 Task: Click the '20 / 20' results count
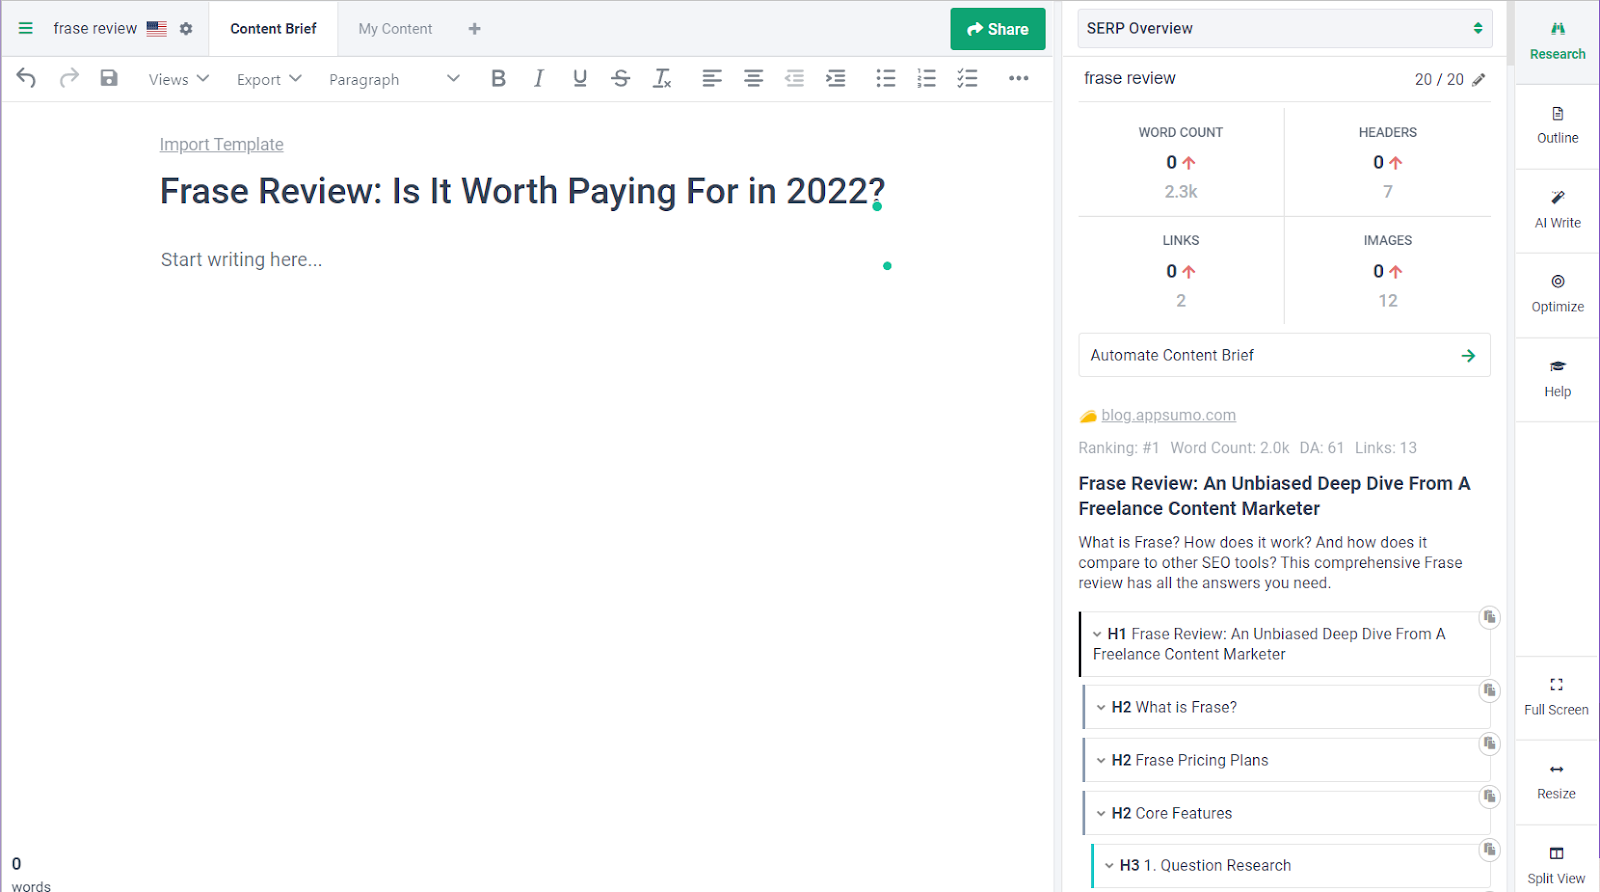1439,79
